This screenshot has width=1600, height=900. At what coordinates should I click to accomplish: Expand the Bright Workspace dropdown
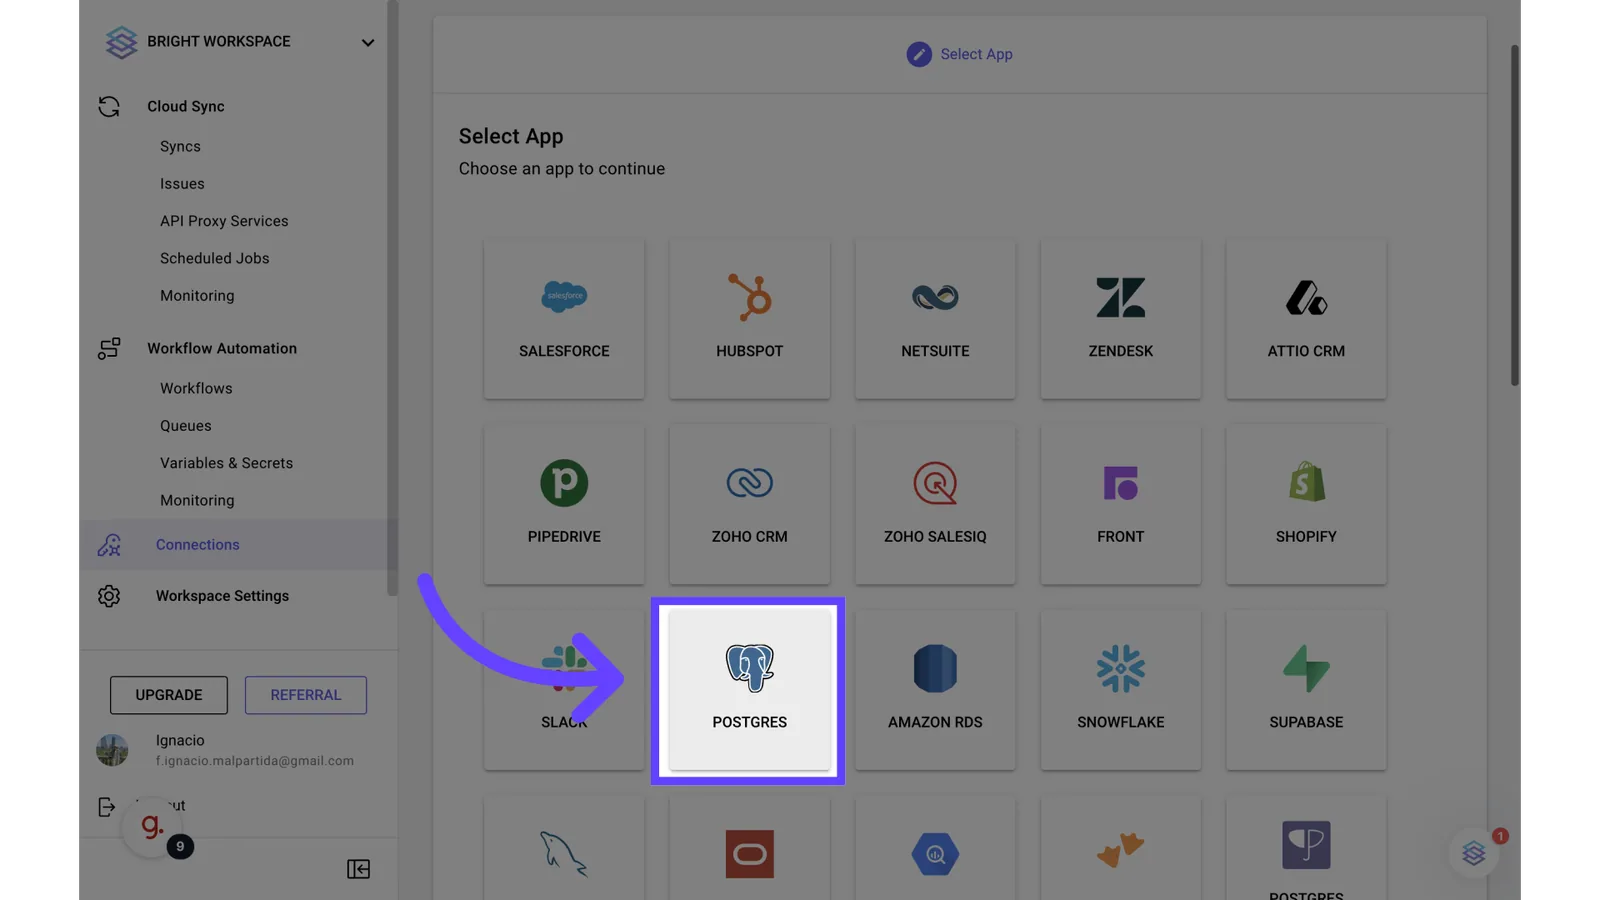click(367, 43)
